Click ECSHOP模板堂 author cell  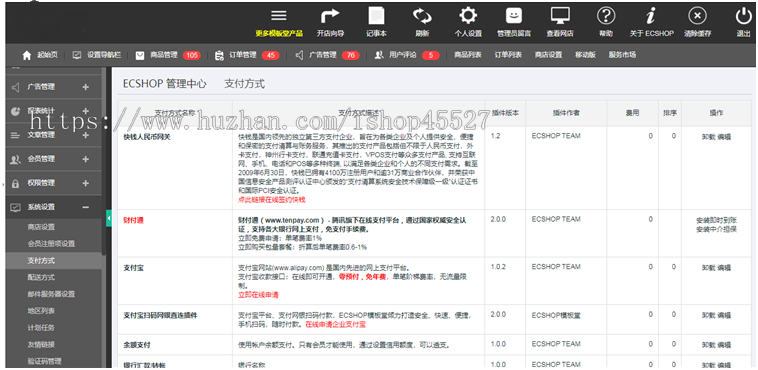click(556, 315)
